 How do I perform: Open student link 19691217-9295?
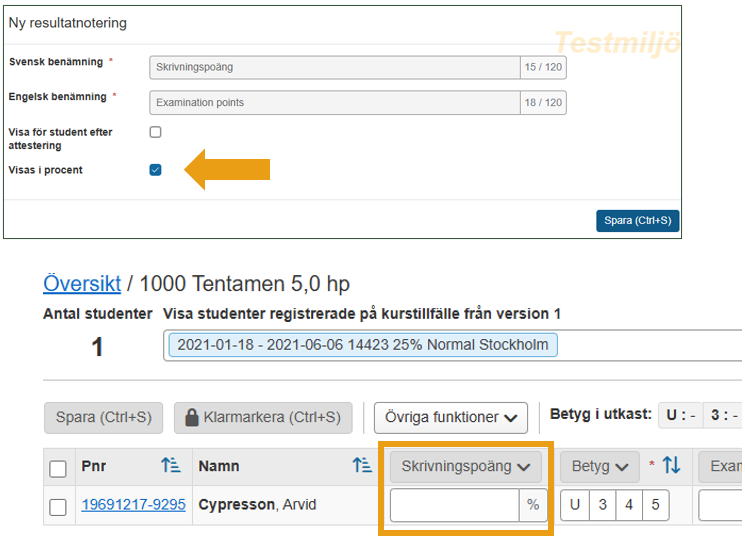[x=133, y=505]
